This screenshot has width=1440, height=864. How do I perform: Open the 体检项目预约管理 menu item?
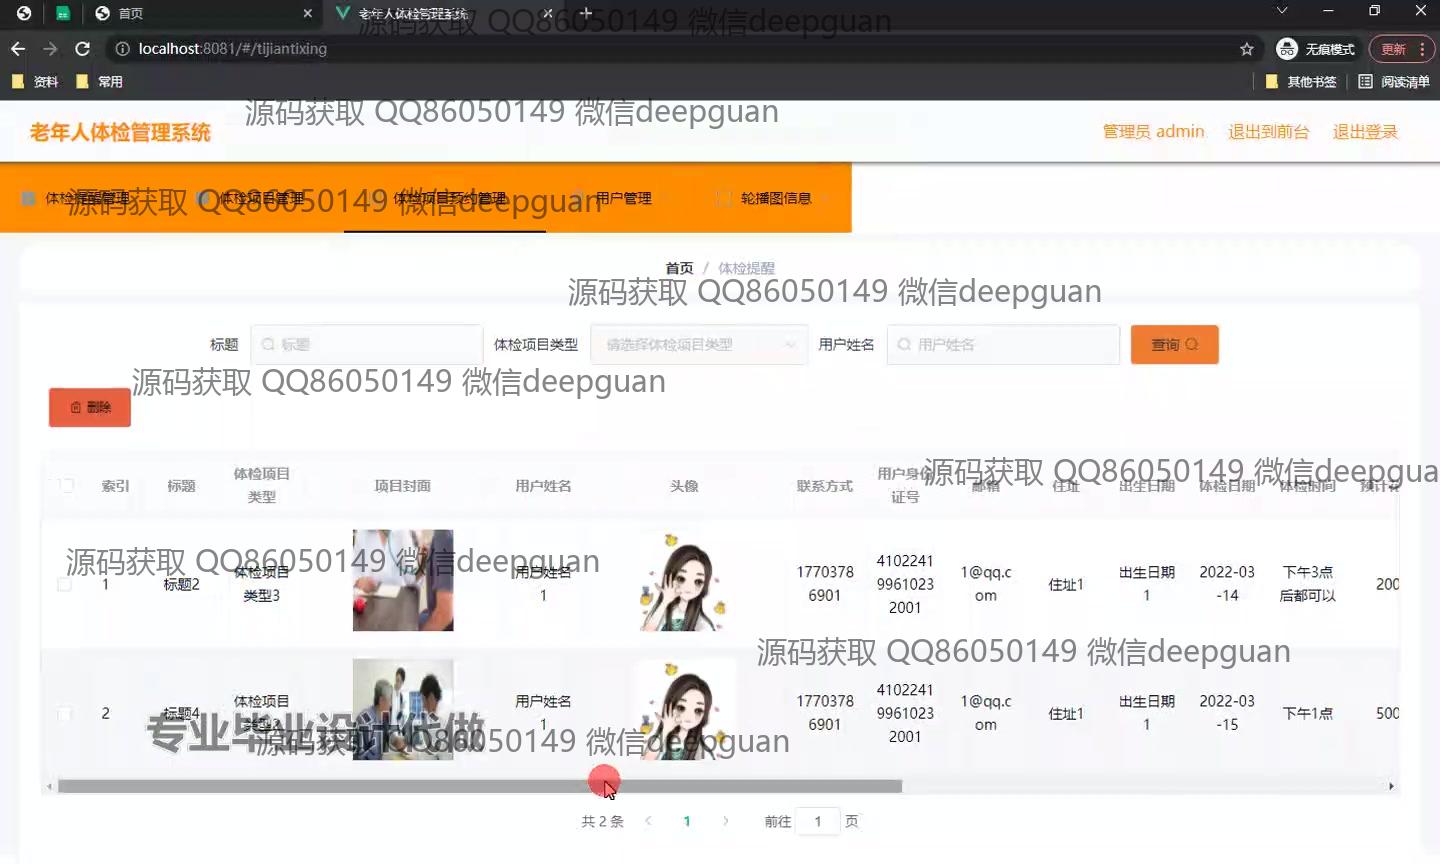click(x=449, y=198)
